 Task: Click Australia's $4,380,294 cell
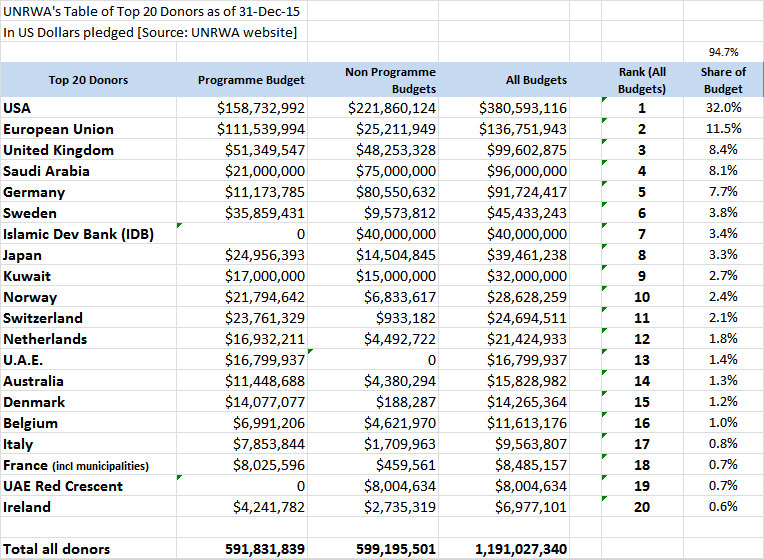coord(373,381)
